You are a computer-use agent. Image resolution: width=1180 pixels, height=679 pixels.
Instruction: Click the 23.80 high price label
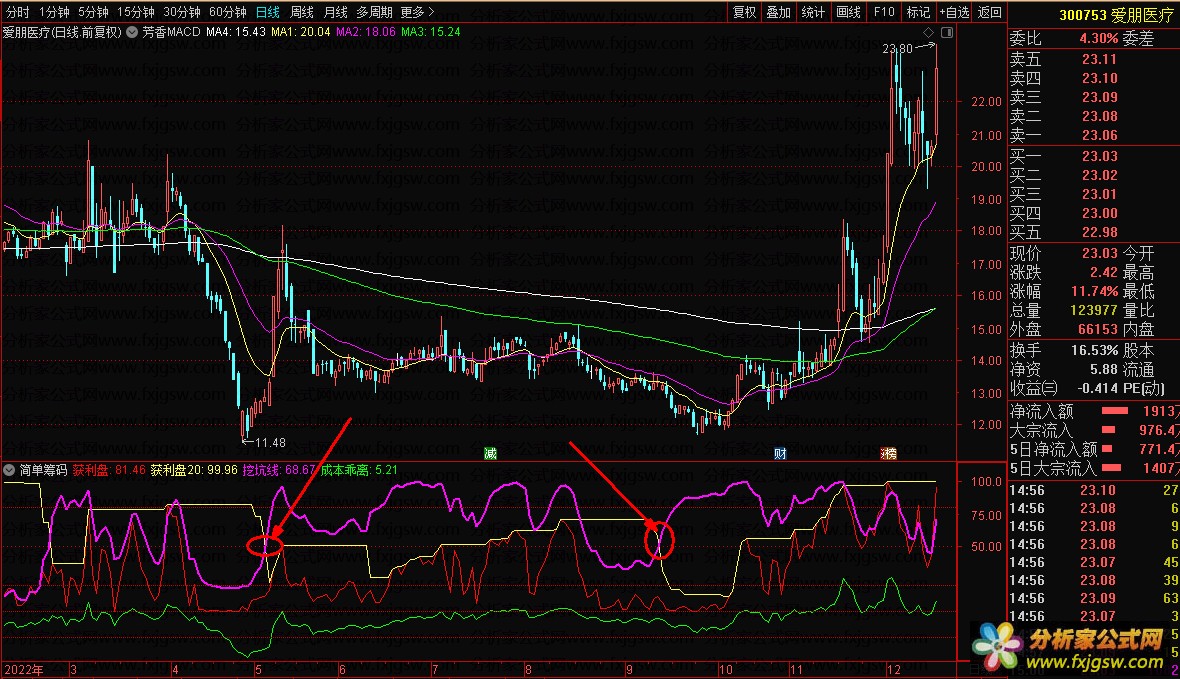pyautogui.click(x=897, y=48)
